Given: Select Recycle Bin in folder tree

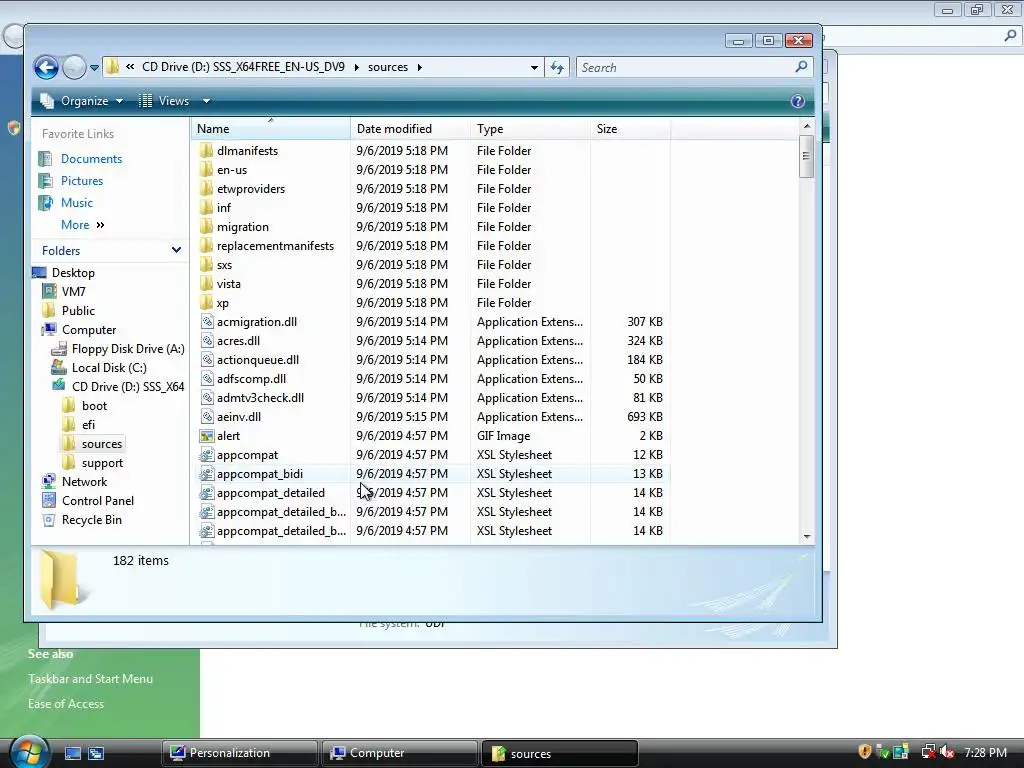Looking at the screenshot, I should pos(91,520).
